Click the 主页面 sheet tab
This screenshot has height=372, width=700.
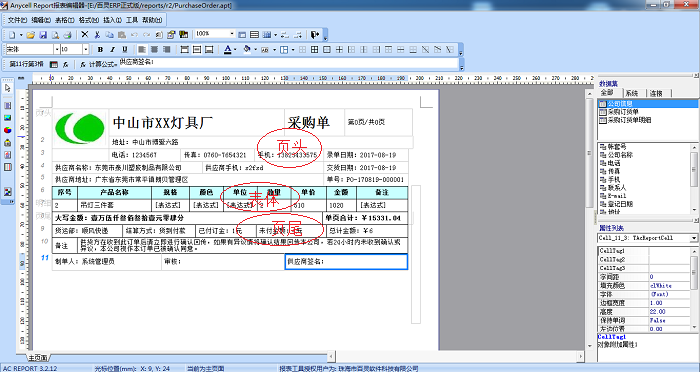(x=38, y=358)
